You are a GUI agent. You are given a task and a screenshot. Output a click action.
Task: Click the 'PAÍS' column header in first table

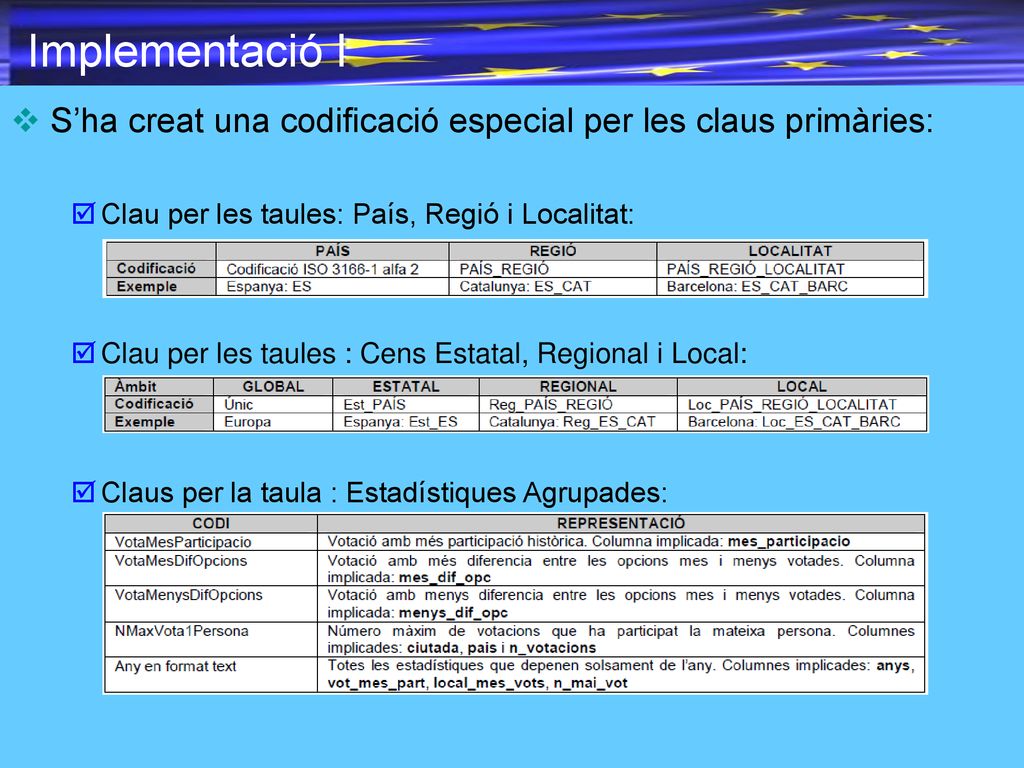pos(332,251)
